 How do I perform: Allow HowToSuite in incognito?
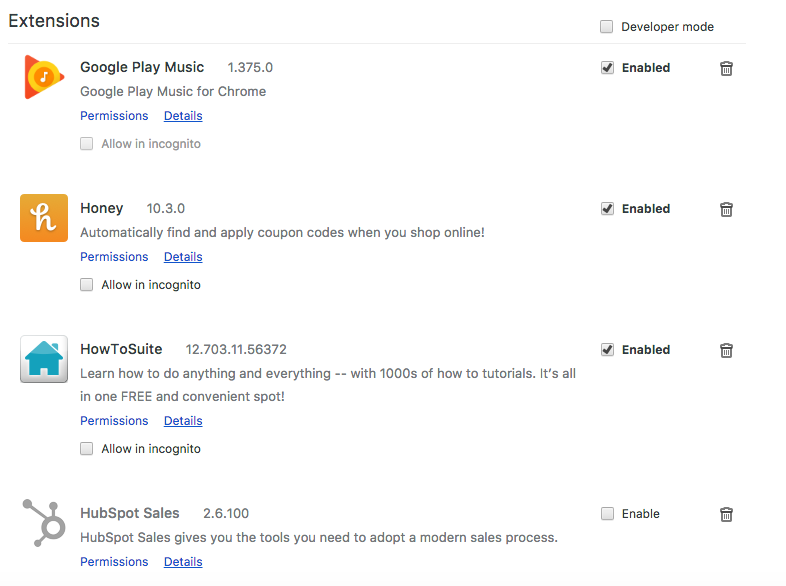[x=87, y=449]
